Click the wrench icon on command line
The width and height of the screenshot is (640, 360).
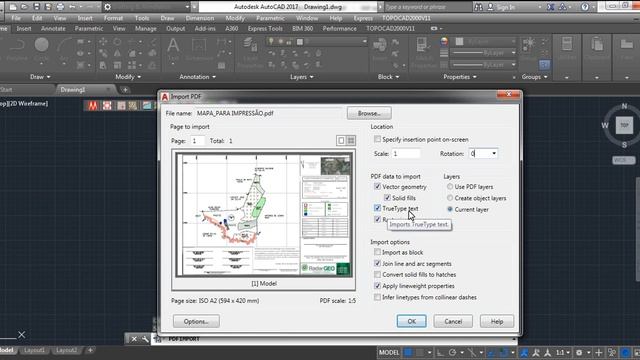point(145,339)
